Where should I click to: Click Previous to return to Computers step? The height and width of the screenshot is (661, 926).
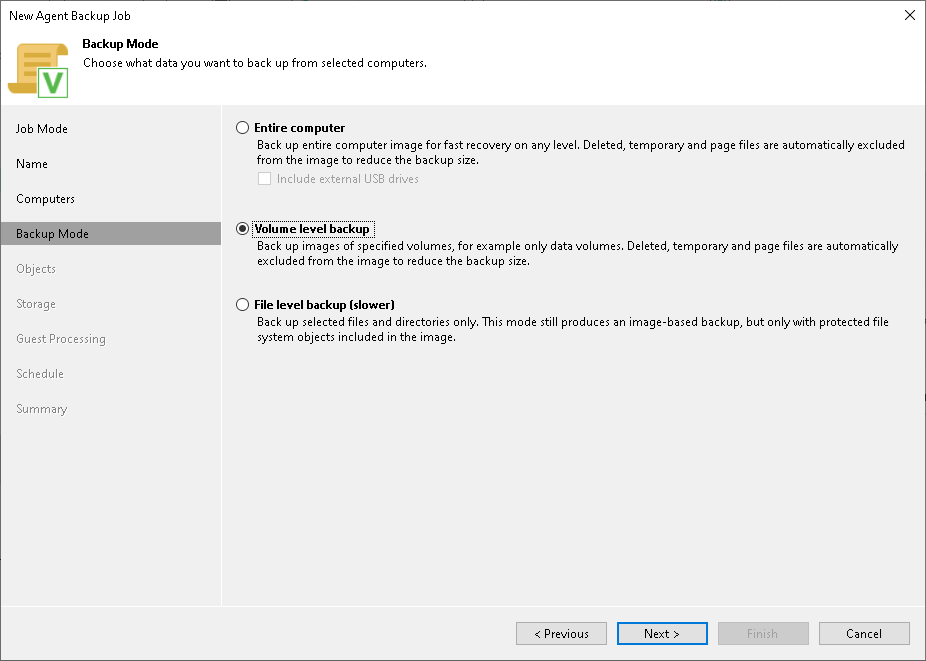(x=561, y=633)
